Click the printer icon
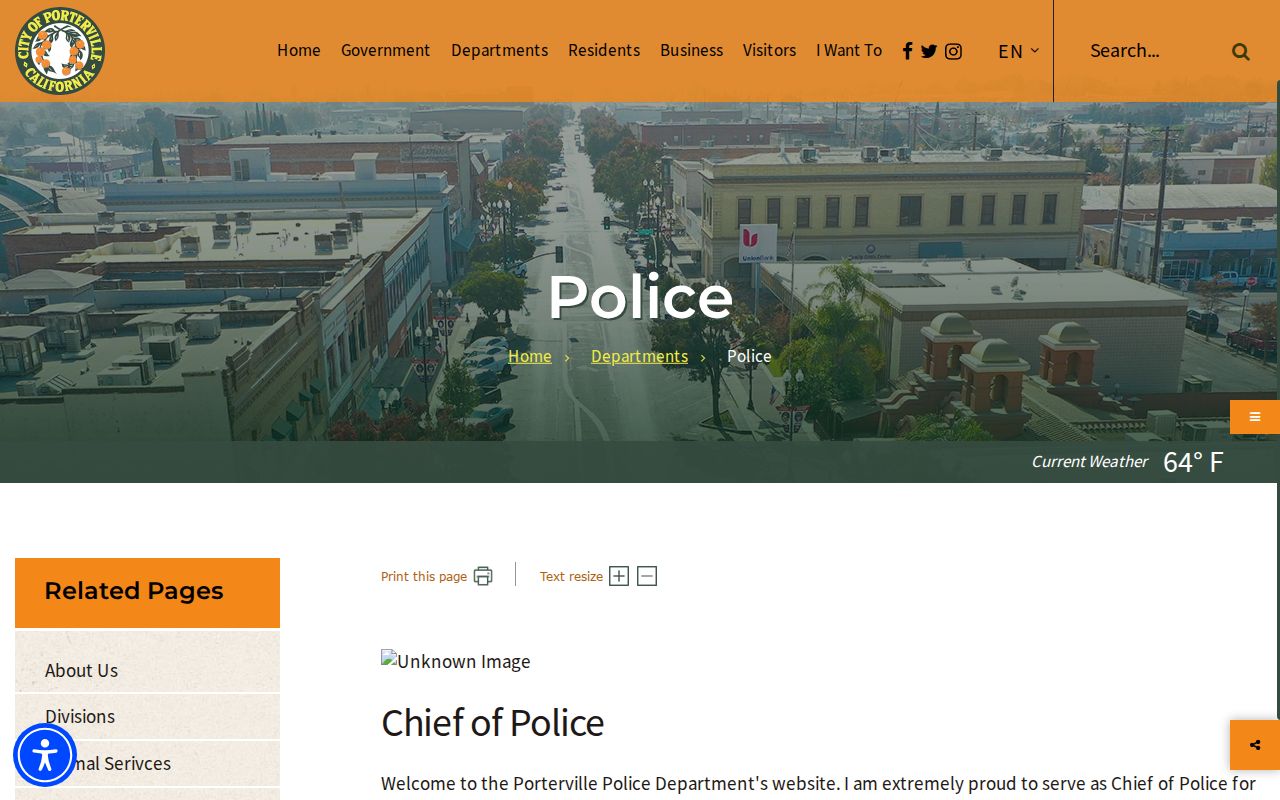This screenshot has width=1280, height=800. [483, 576]
